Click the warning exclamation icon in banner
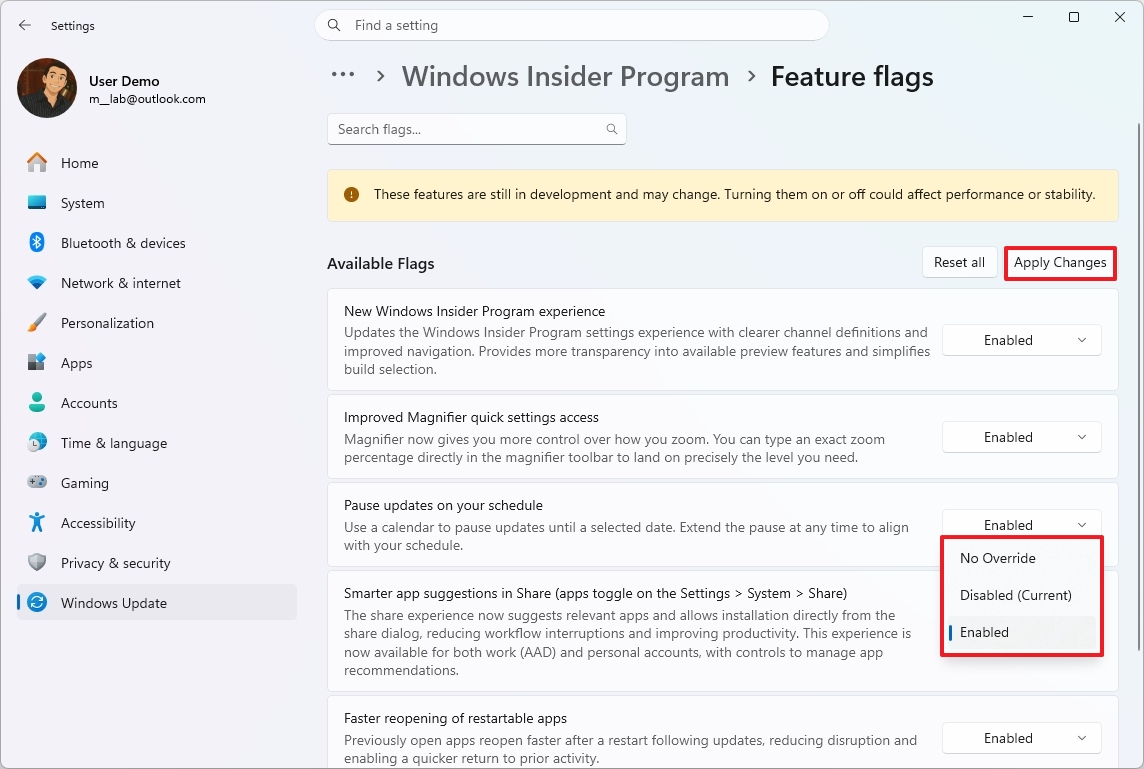This screenshot has height=769, width=1144. 352,195
